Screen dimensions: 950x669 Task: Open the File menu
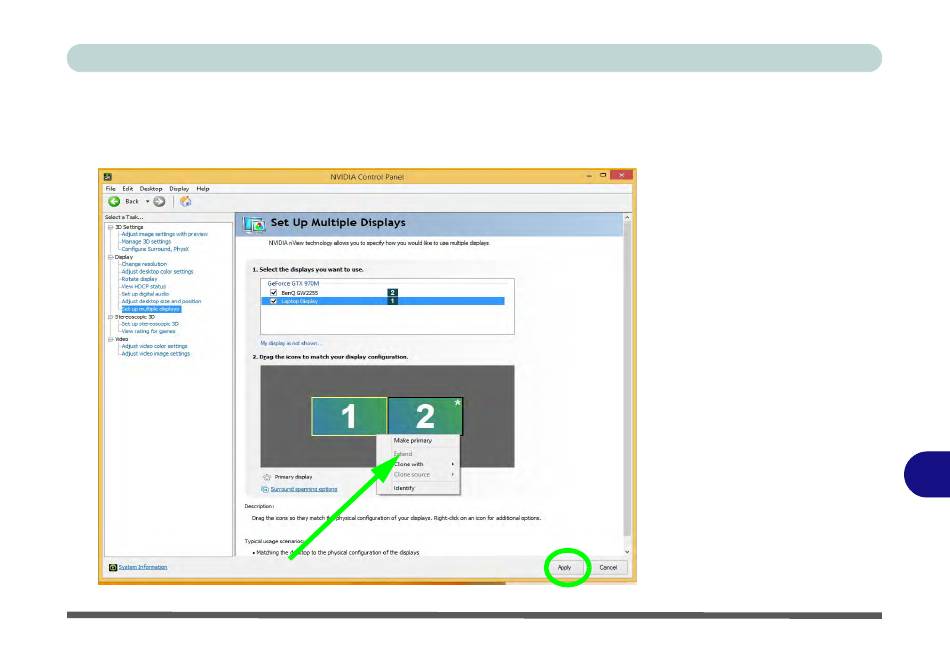[110, 188]
